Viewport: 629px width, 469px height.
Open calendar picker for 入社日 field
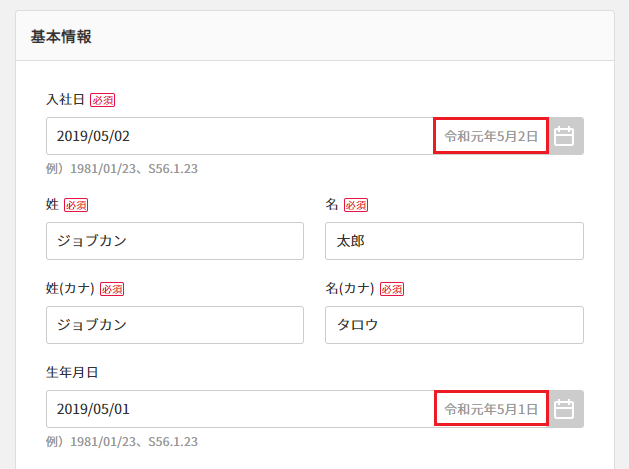tap(566, 136)
